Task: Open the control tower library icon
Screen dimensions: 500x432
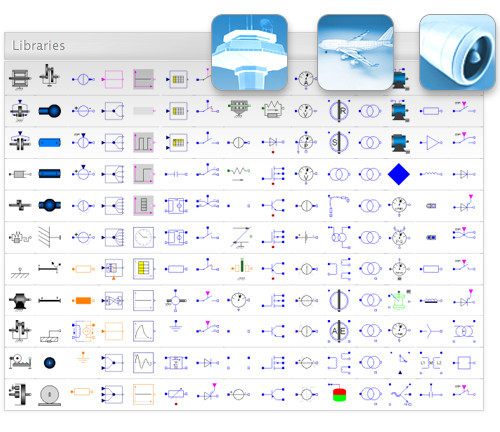Action: 249,52
